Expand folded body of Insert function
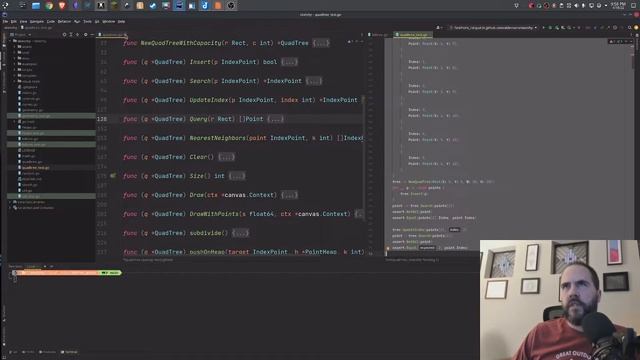 pyautogui.click(x=289, y=62)
